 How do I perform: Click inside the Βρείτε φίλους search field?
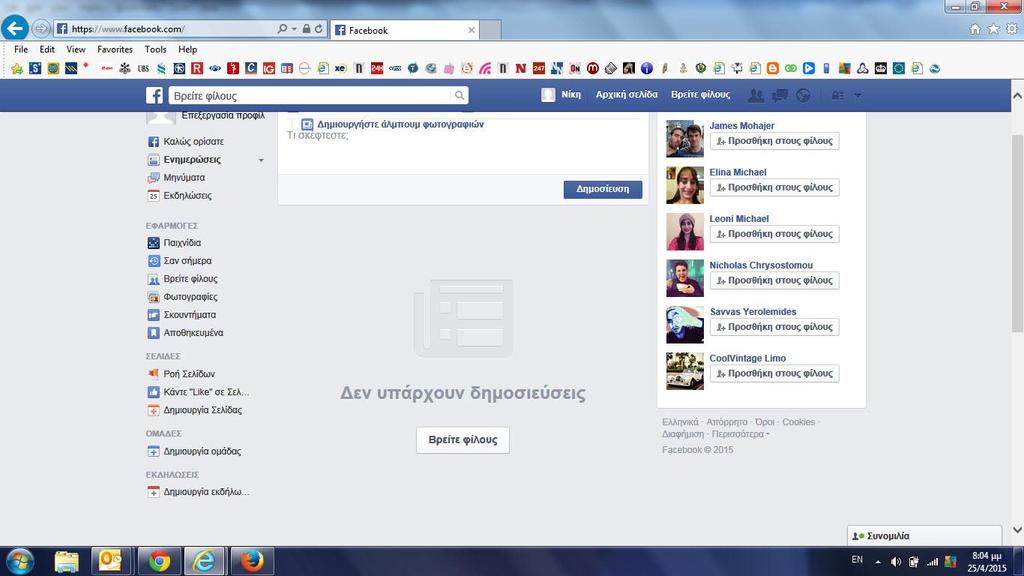(x=310, y=95)
